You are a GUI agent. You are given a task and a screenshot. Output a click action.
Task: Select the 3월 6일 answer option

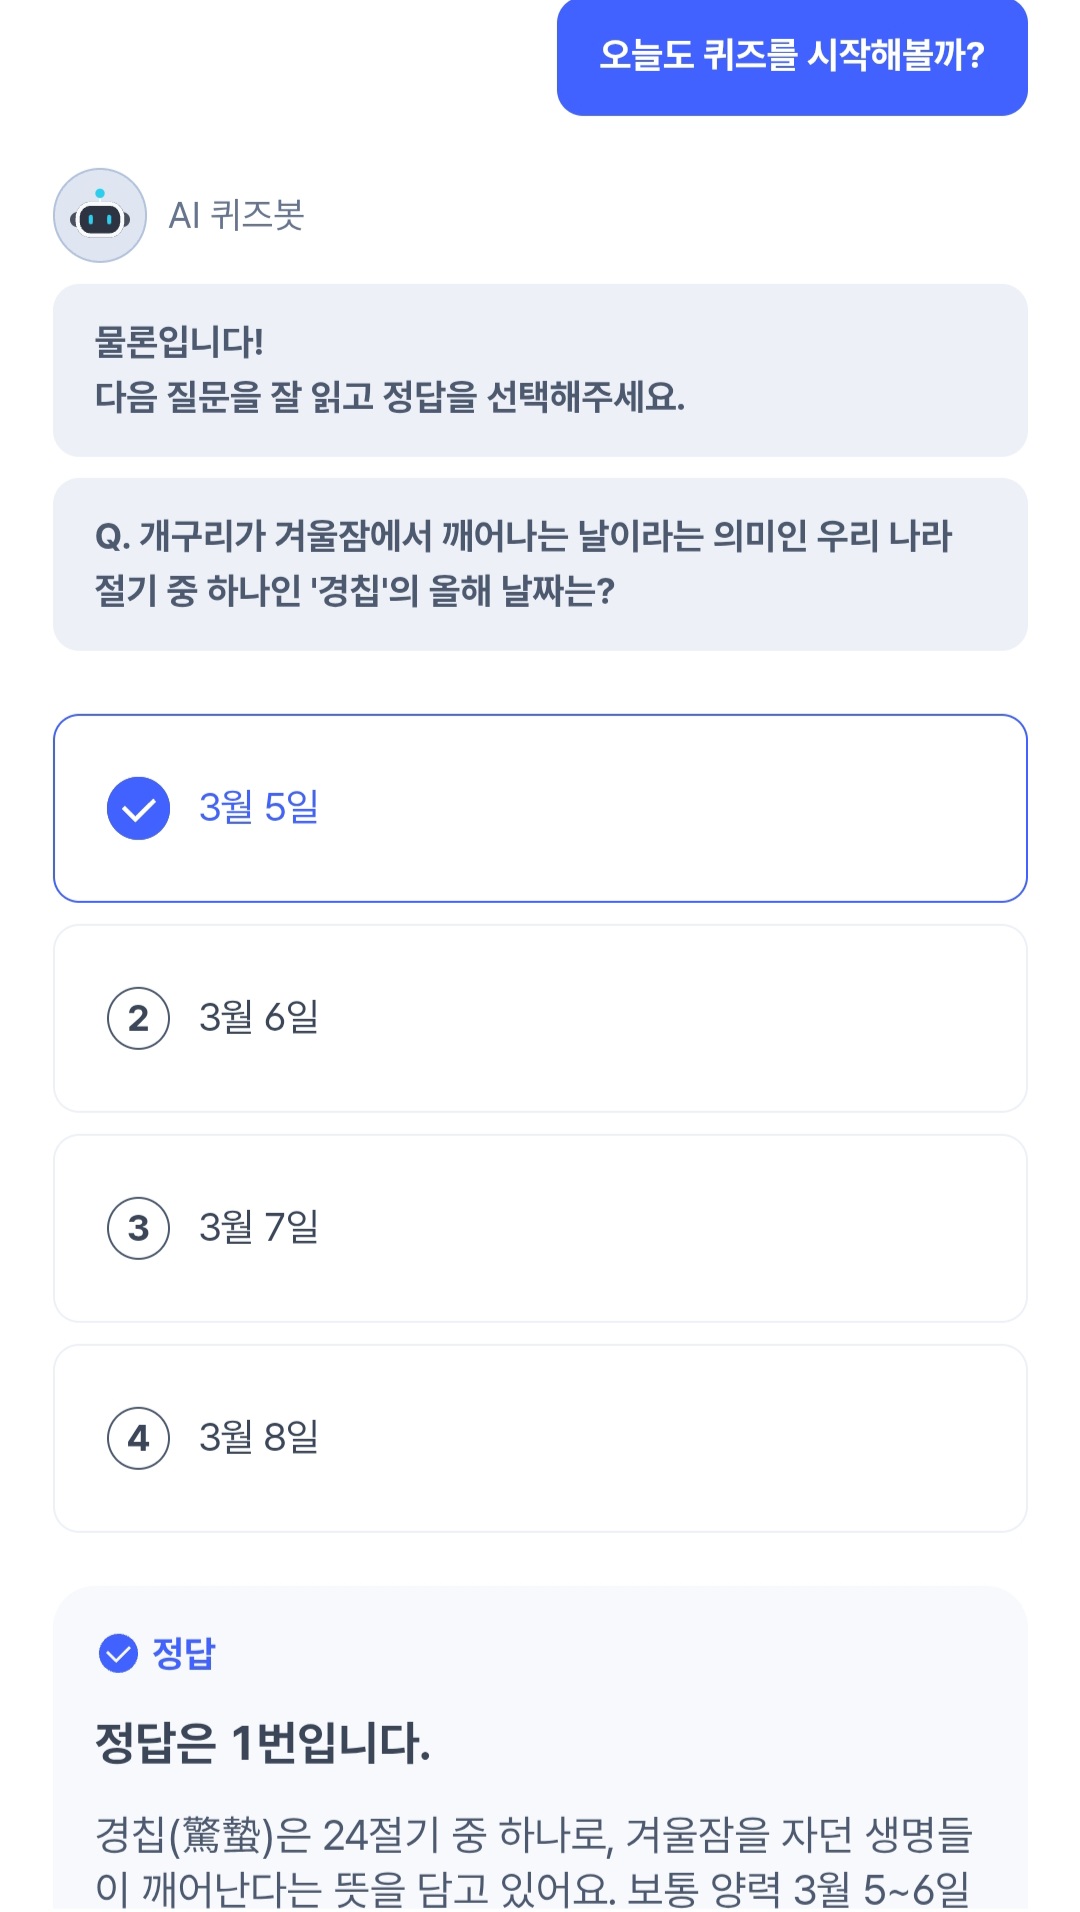point(540,1018)
